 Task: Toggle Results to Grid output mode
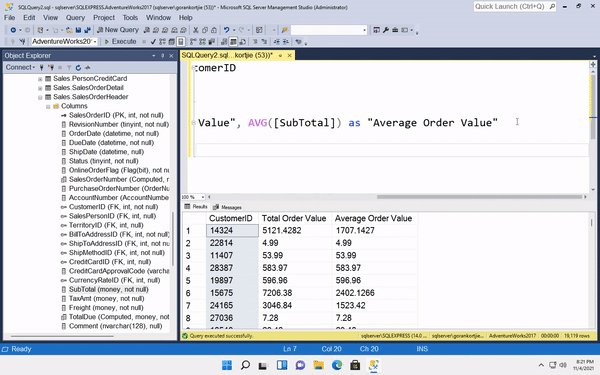pyautogui.click(x=233, y=41)
